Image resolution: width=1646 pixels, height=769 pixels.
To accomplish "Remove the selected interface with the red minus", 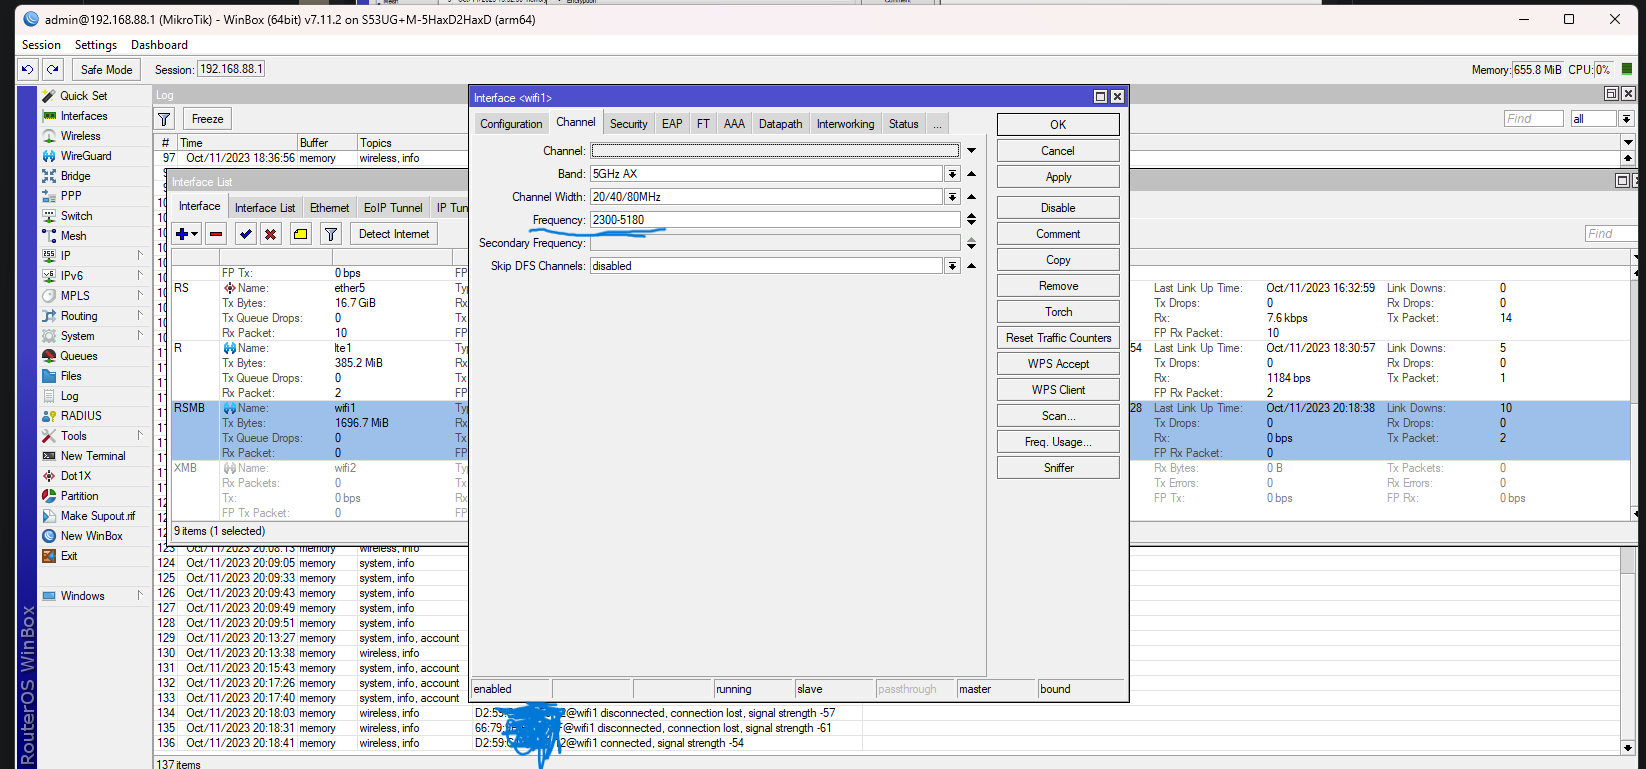I will coord(216,234).
